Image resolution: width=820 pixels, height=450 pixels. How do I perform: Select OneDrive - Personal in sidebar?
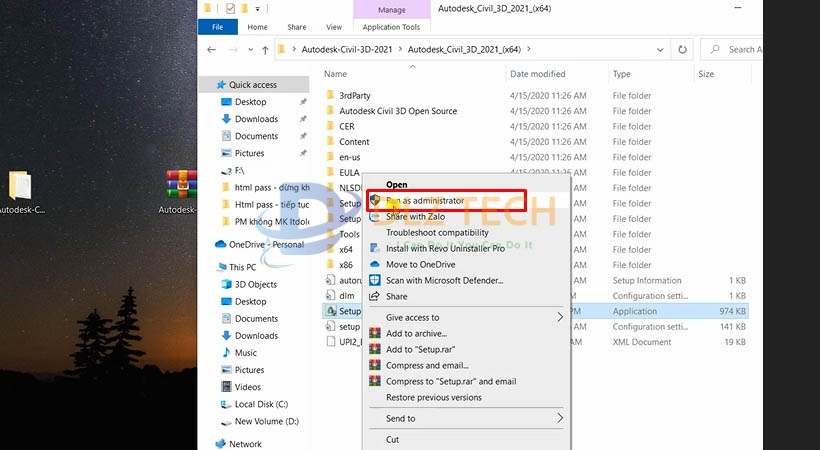pyautogui.click(x=266, y=244)
